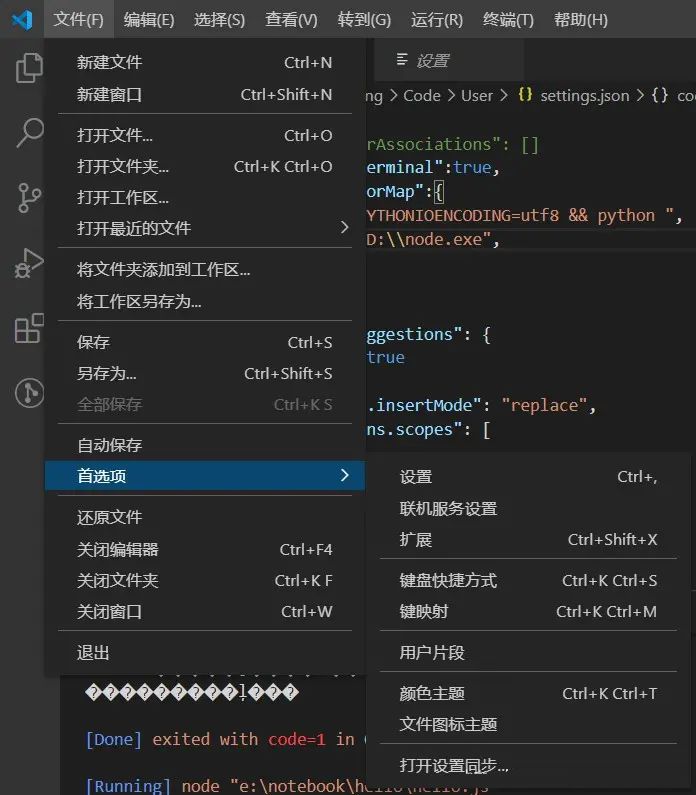
Task: Open the 运行(R) menu
Action: coord(436,20)
